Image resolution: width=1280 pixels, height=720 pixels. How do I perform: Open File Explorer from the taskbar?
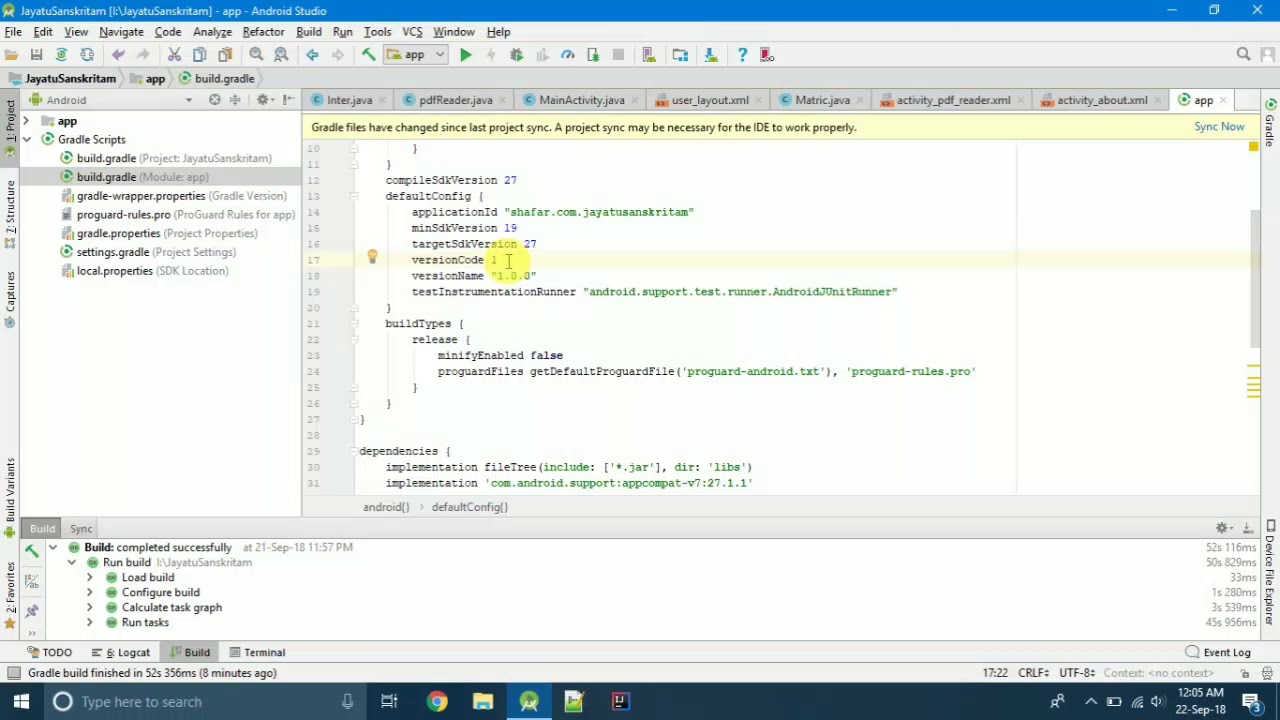[x=483, y=701]
